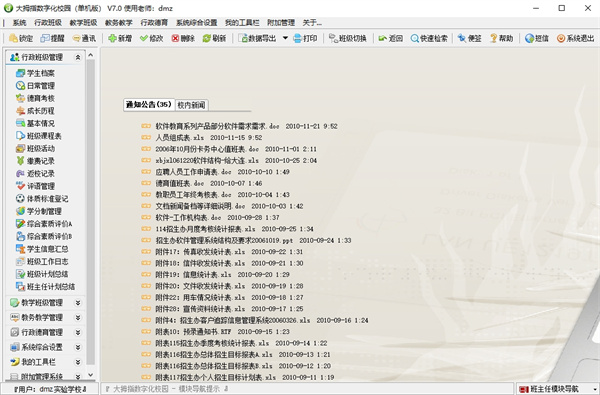Click the 用户: dmz实验学校 status entry
This screenshot has width=600, height=395.
50,389
